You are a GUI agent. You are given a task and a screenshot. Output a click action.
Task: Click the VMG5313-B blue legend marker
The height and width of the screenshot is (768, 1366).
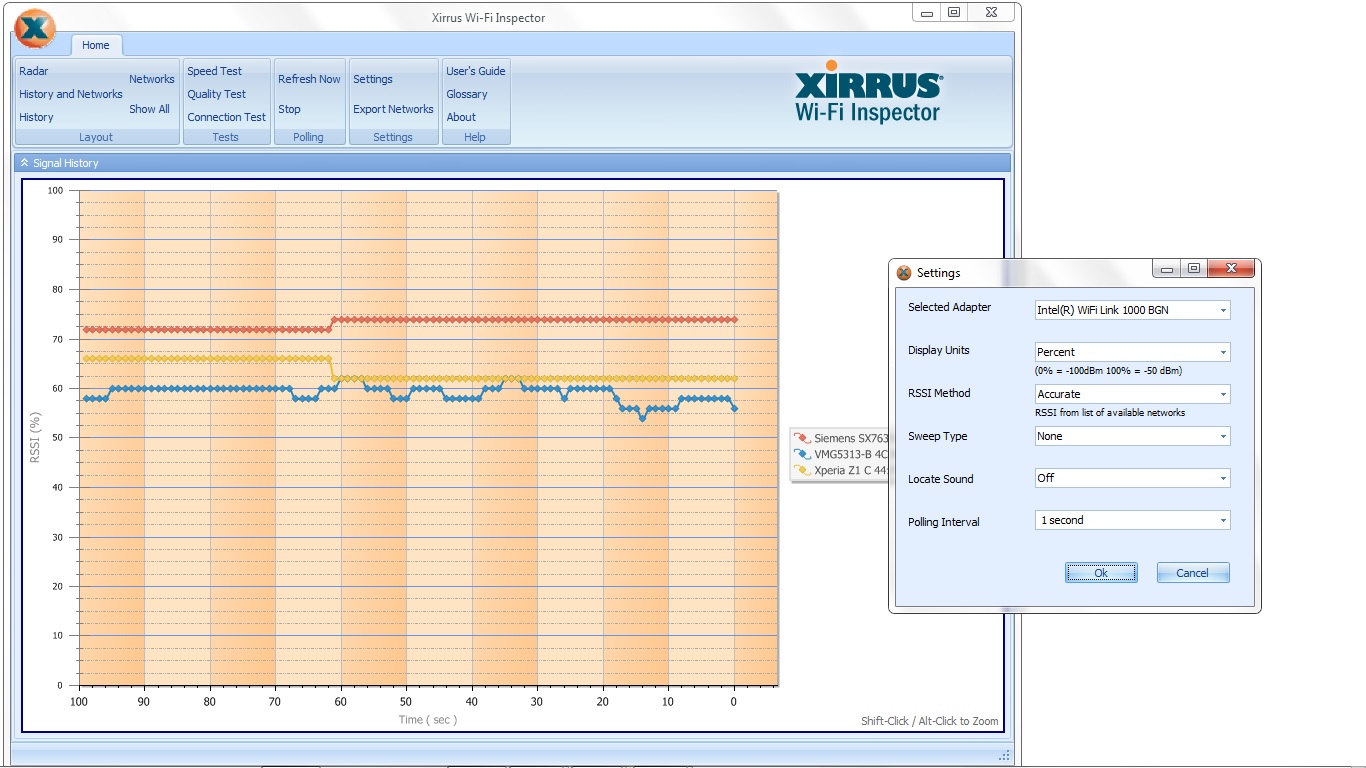click(x=802, y=454)
